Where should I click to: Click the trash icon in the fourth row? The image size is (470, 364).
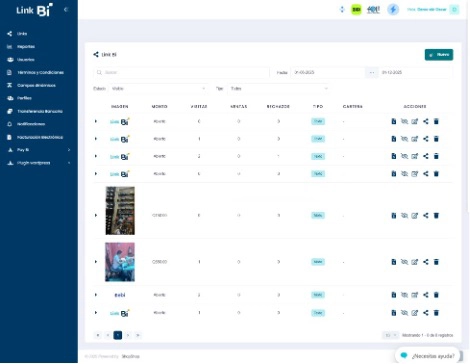tap(436, 174)
